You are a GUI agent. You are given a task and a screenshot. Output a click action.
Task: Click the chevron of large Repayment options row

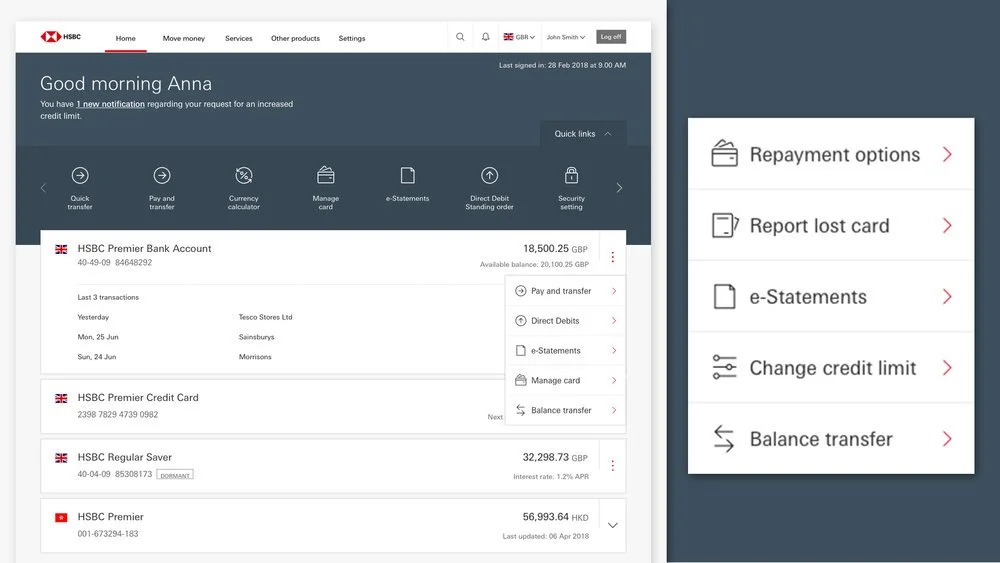pos(947,154)
